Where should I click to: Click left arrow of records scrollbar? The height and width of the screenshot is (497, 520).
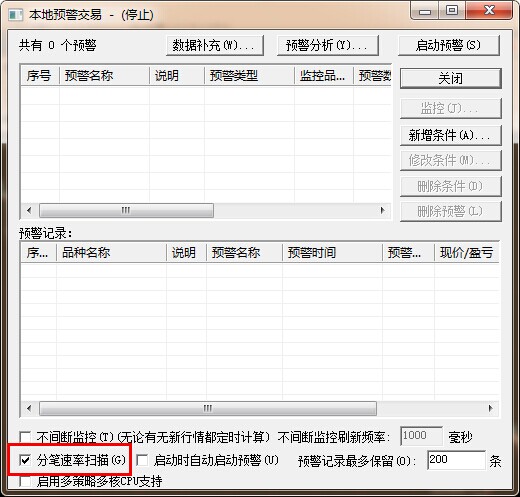click(x=29, y=408)
